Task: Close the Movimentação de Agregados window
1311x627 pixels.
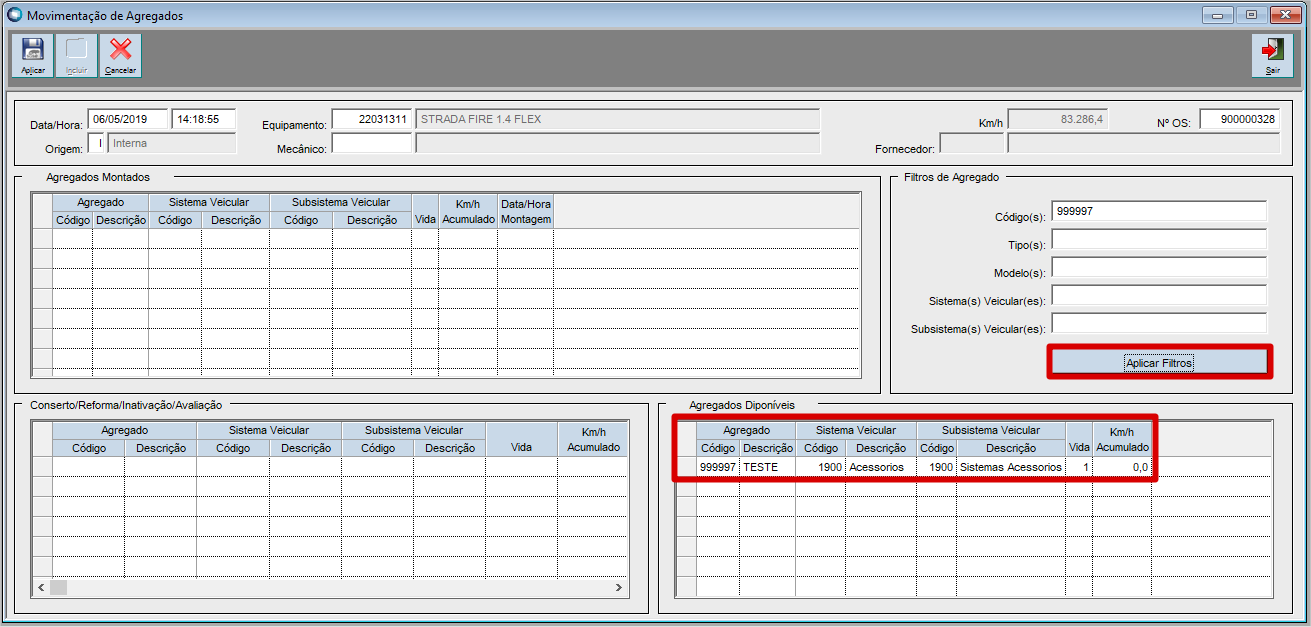Action: click(1284, 15)
